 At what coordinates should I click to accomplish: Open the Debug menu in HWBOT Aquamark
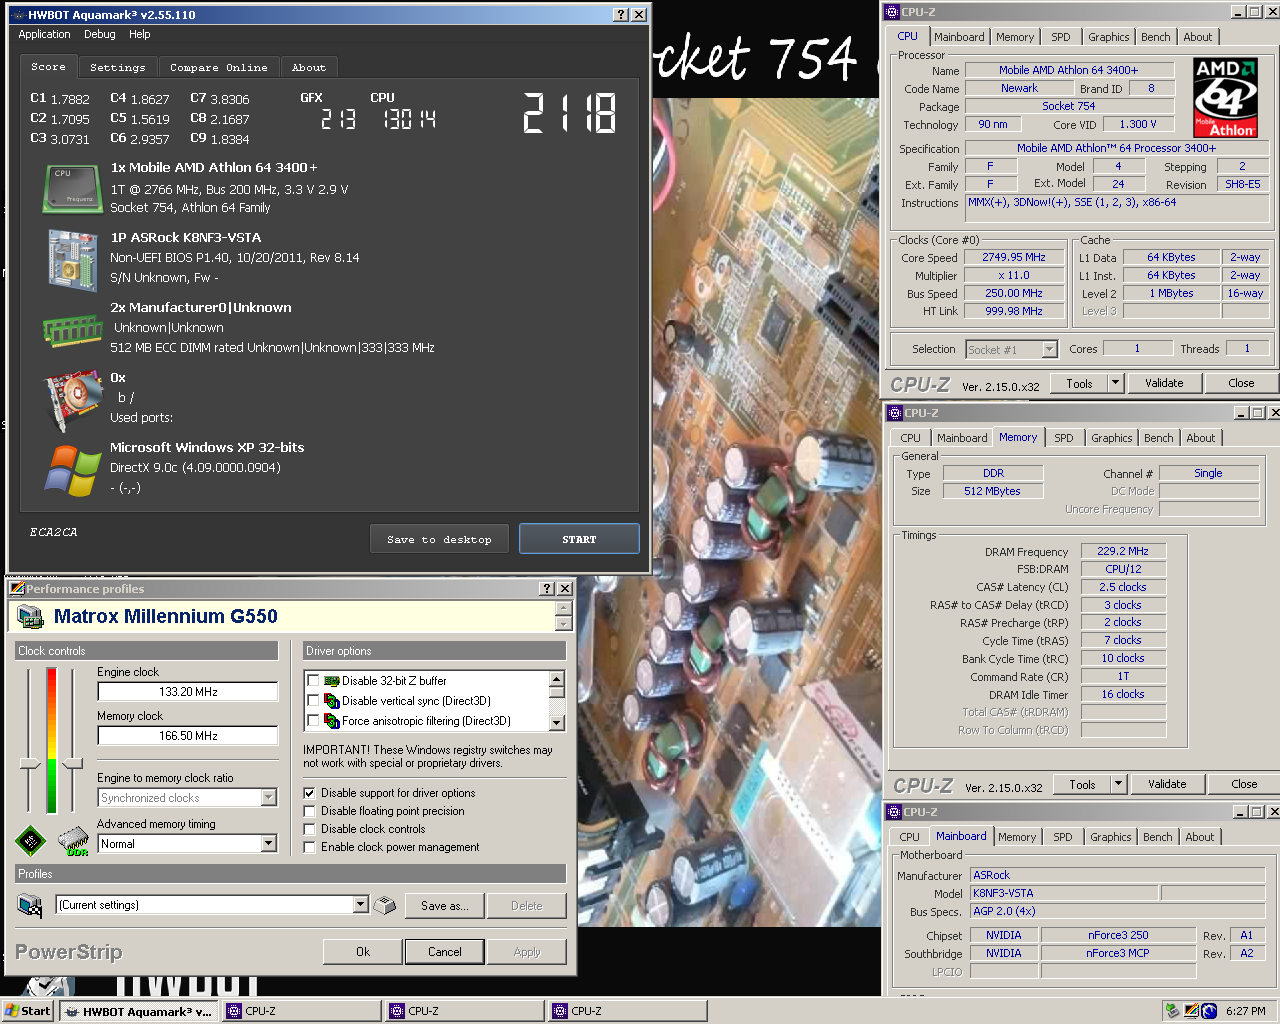[100, 34]
